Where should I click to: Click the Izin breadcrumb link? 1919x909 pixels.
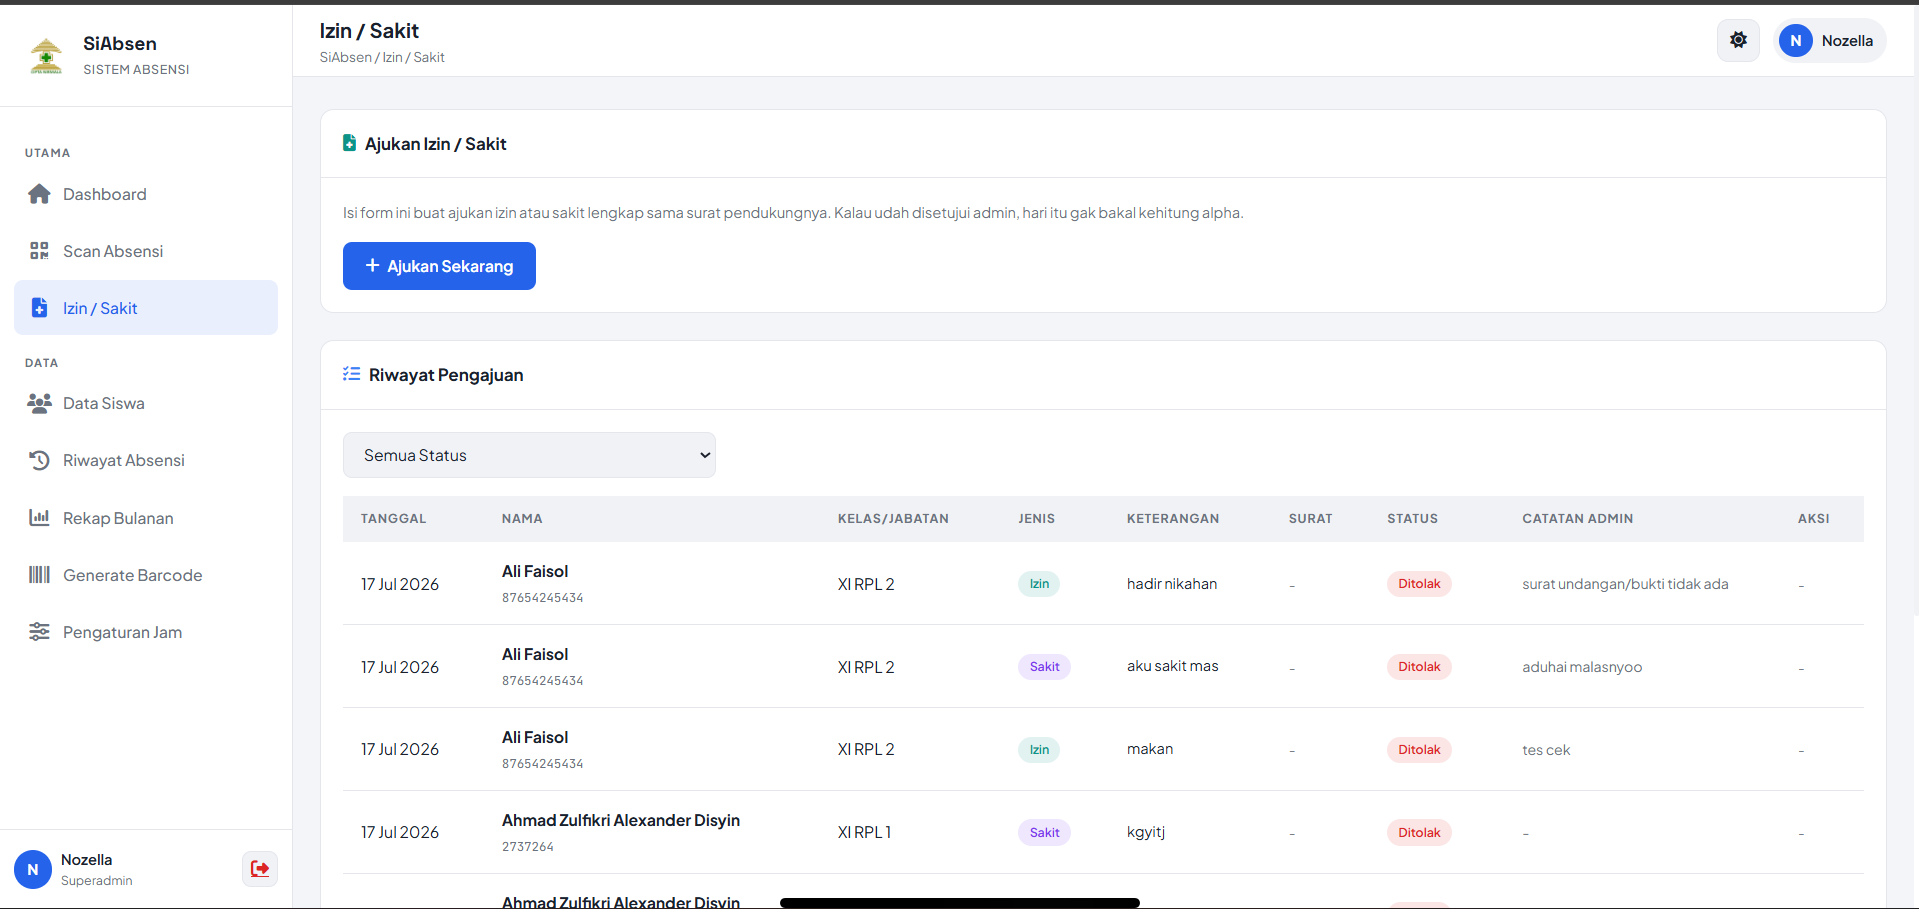[x=392, y=58]
